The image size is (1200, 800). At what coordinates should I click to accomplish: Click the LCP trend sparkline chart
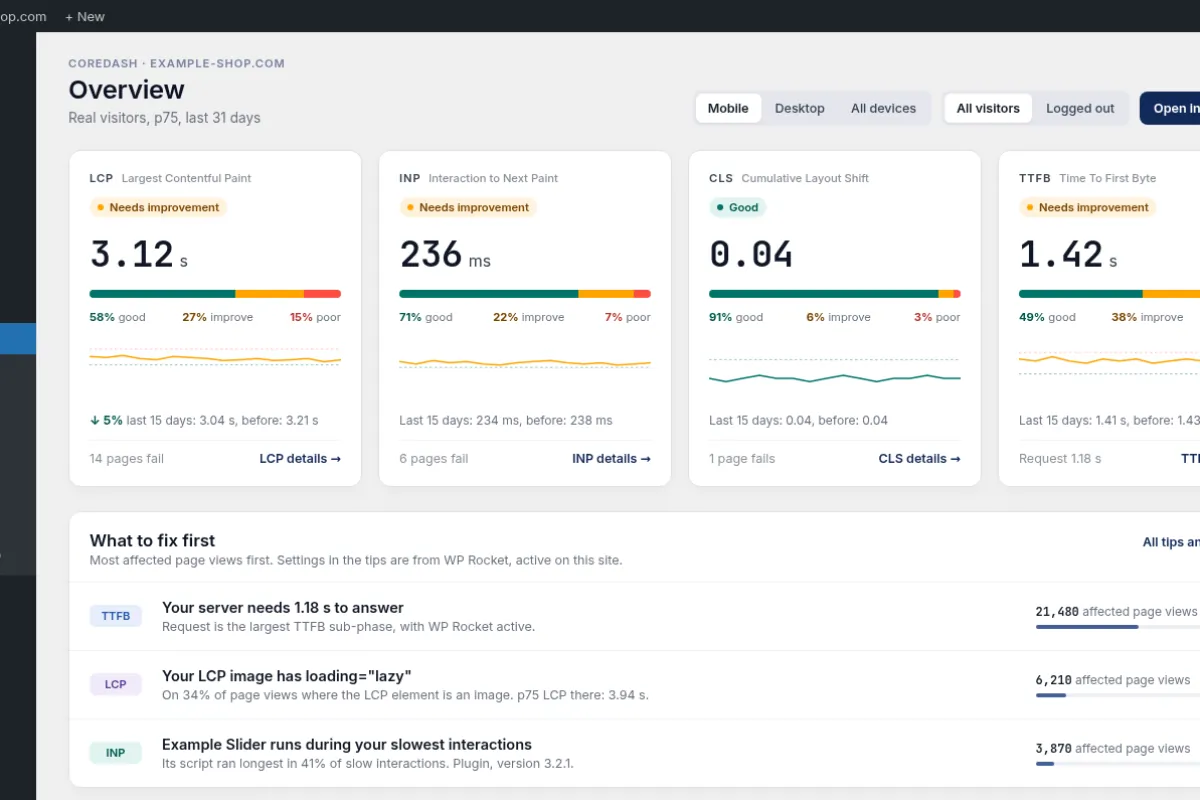pyautogui.click(x=215, y=358)
